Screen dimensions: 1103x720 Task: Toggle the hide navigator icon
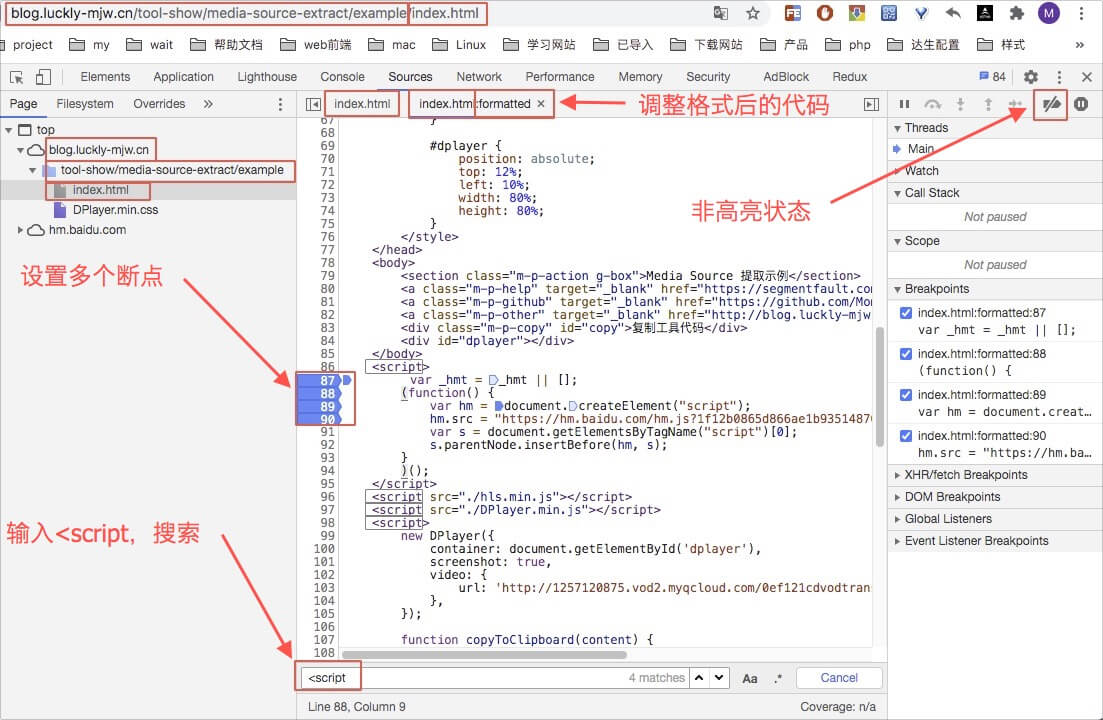tap(313, 104)
